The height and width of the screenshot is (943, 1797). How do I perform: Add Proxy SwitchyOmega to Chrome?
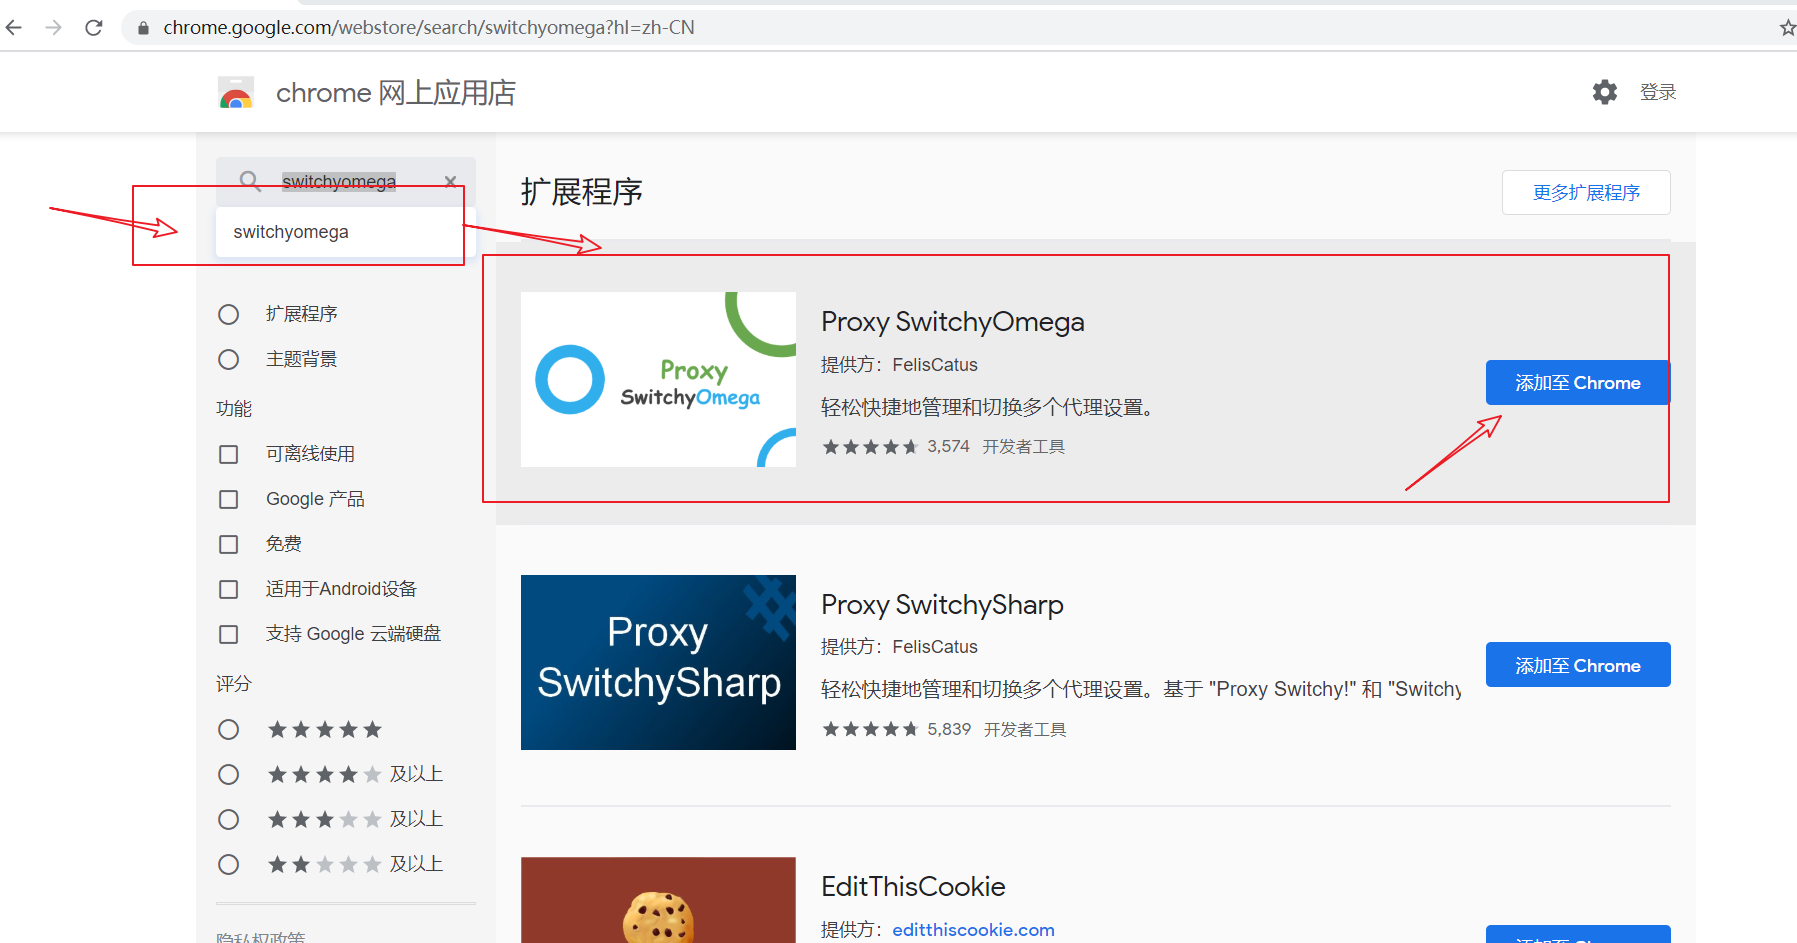pyautogui.click(x=1578, y=382)
